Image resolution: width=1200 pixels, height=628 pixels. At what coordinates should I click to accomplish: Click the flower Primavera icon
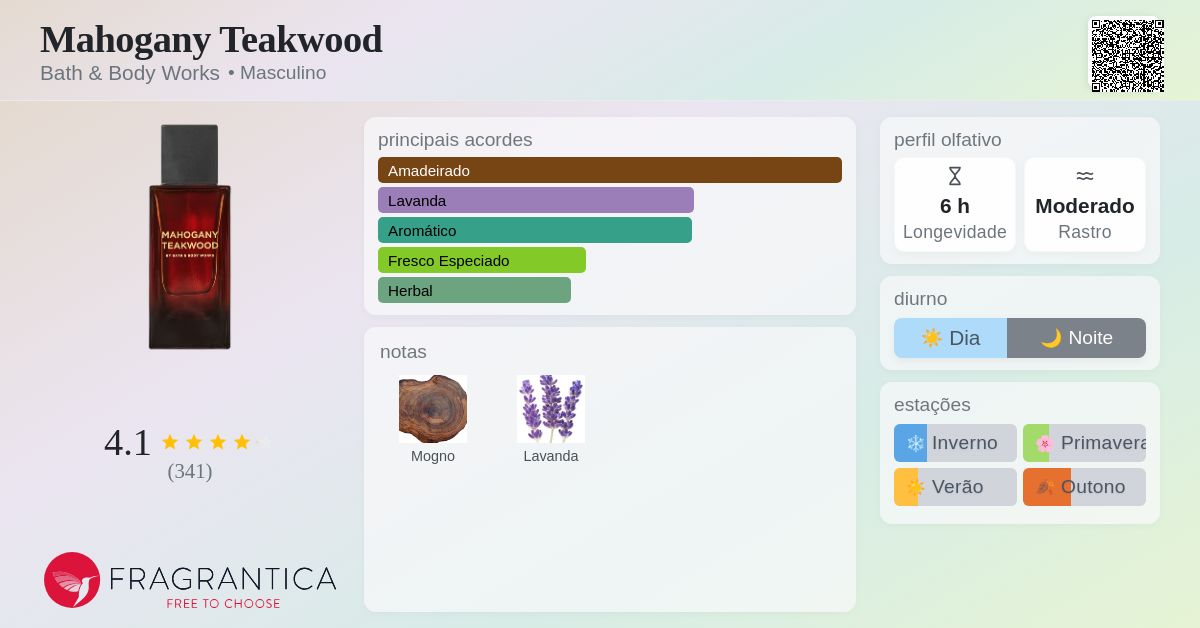coord(1044,443)
